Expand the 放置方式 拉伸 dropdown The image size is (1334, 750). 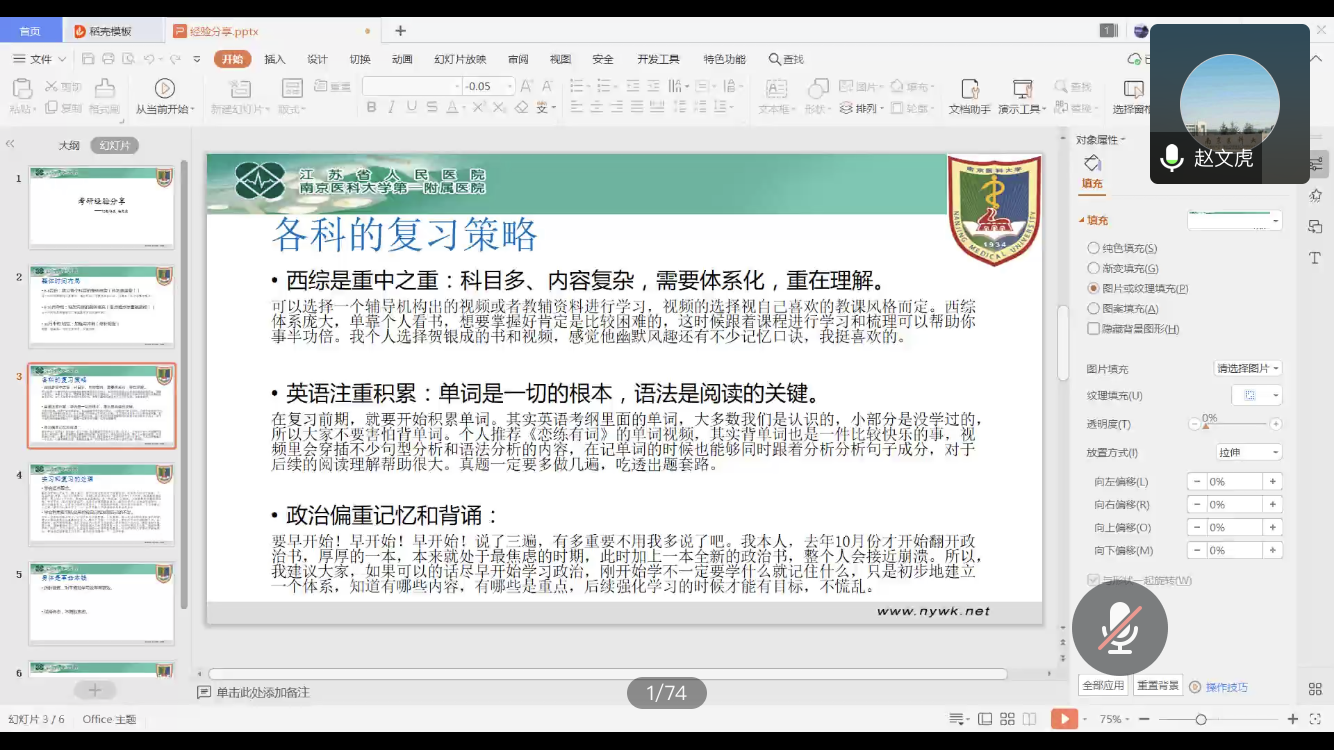point(1248,453)
